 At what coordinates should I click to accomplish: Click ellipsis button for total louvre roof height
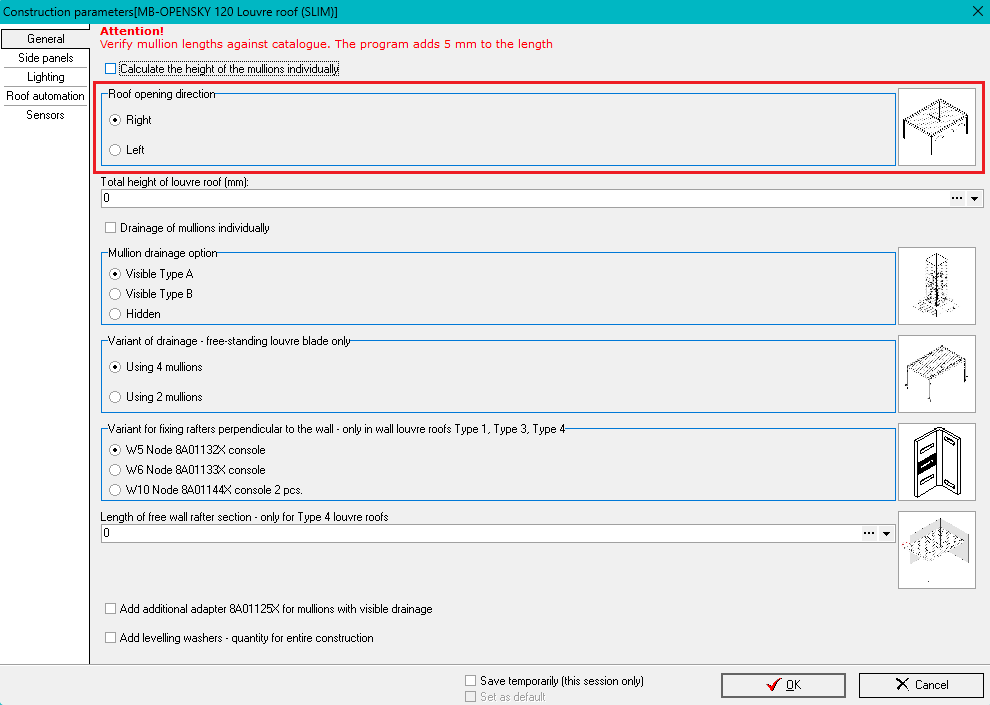(x=957, y=199)
